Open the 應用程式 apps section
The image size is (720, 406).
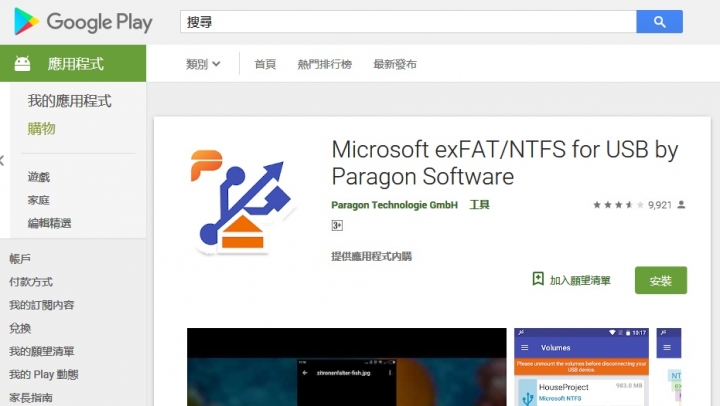73,63
